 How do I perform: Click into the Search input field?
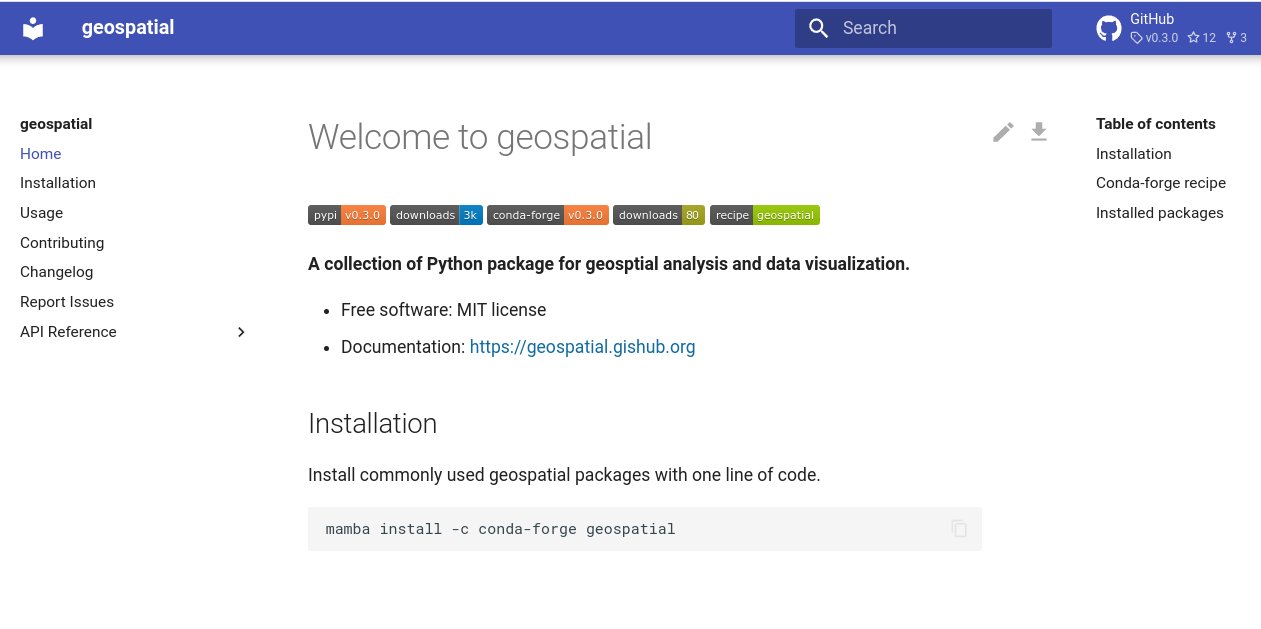tap(923, 28)
